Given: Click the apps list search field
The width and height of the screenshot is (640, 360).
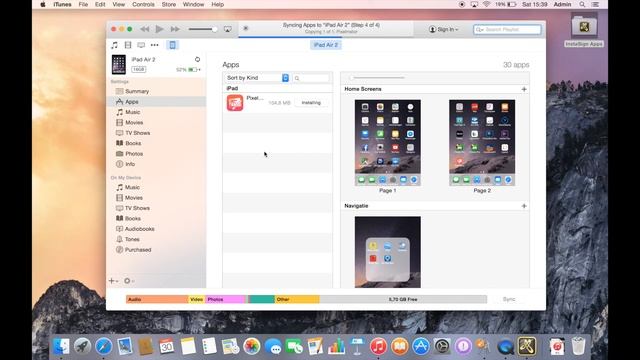Looking at the screenshot, I should pos(311,78).
